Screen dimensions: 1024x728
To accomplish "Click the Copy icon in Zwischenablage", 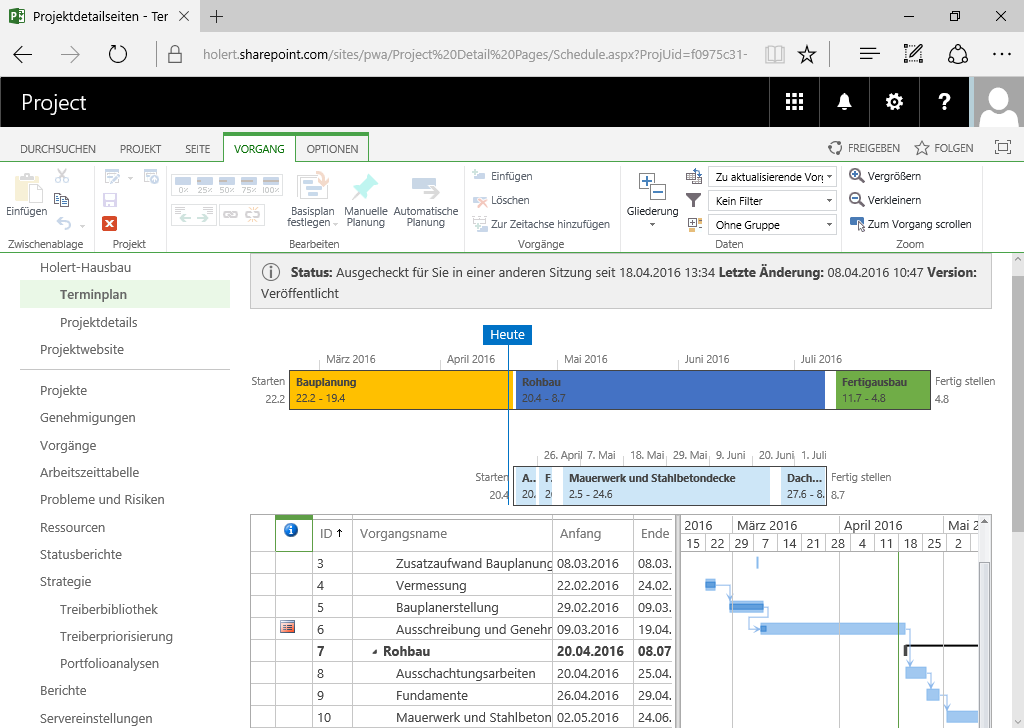I will tap(62, 200).
